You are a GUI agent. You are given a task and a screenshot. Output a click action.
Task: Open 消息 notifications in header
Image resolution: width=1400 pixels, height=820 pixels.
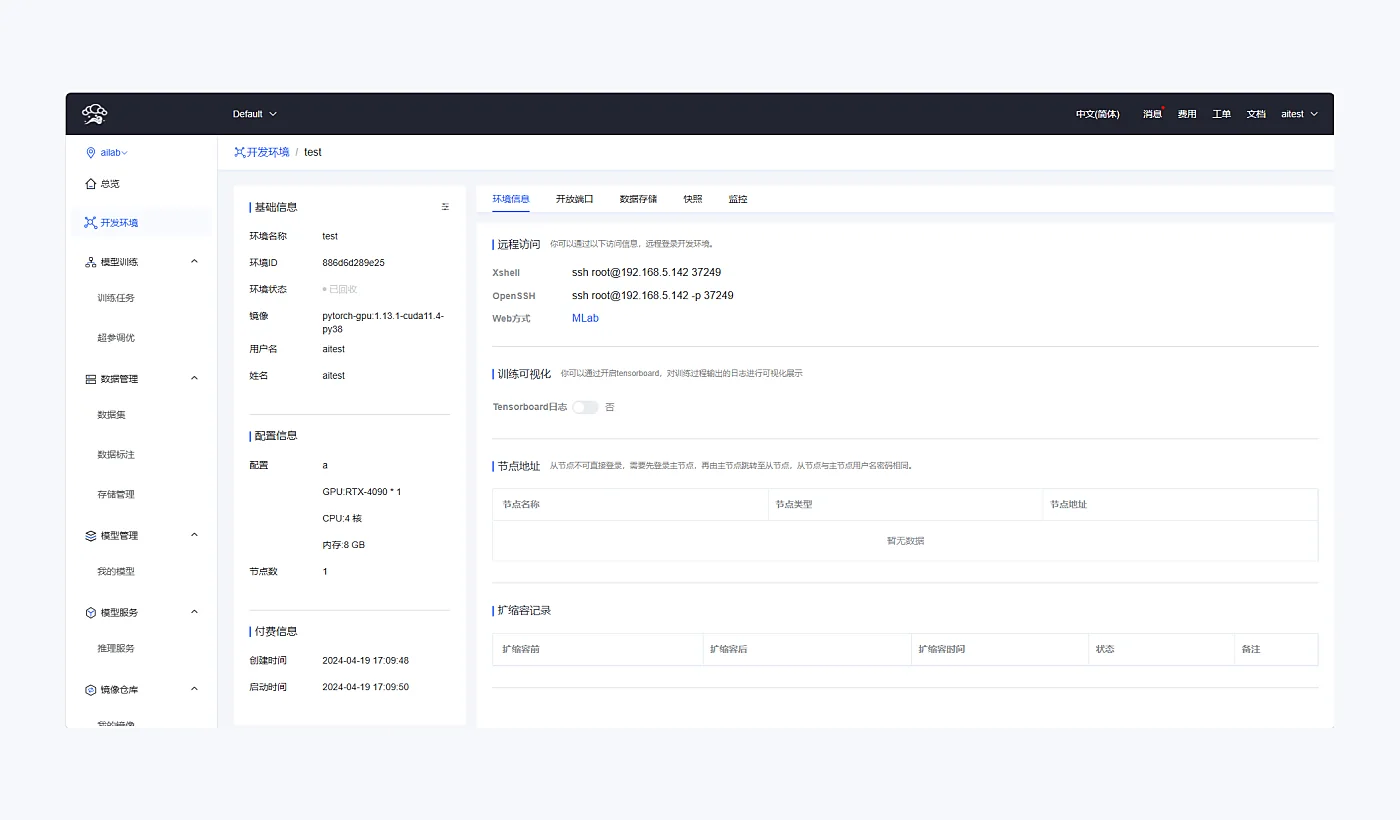[1152, 114]
